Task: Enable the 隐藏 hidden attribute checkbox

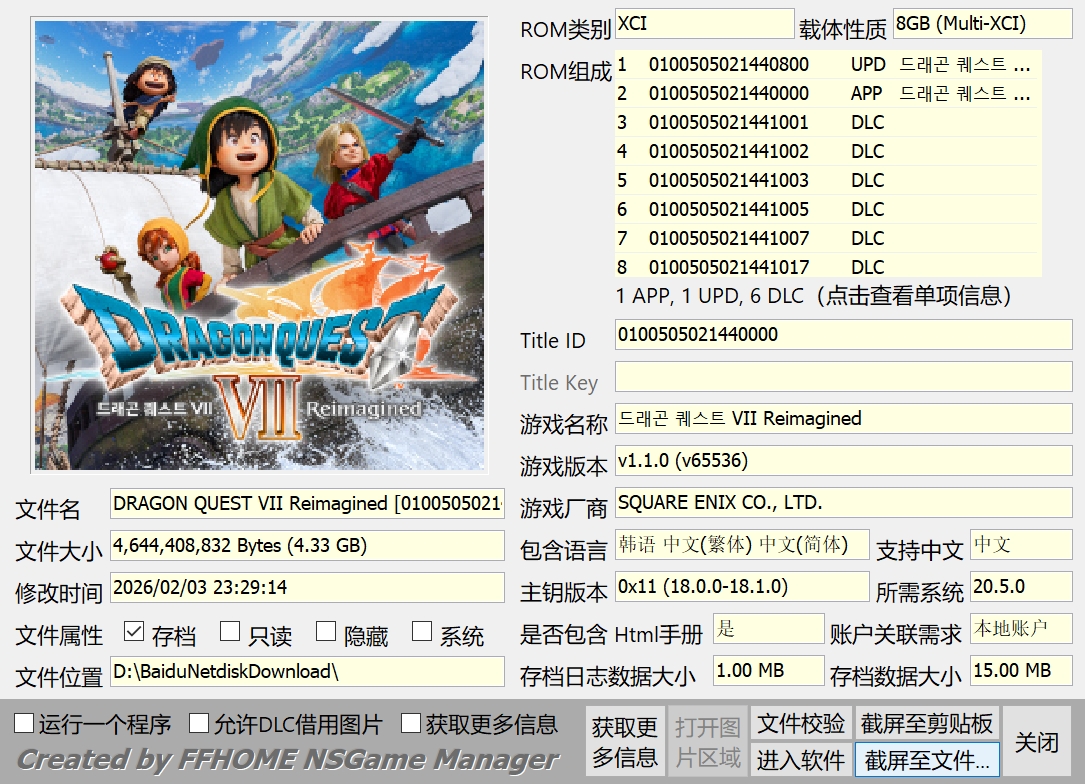Action: point(326,632)
